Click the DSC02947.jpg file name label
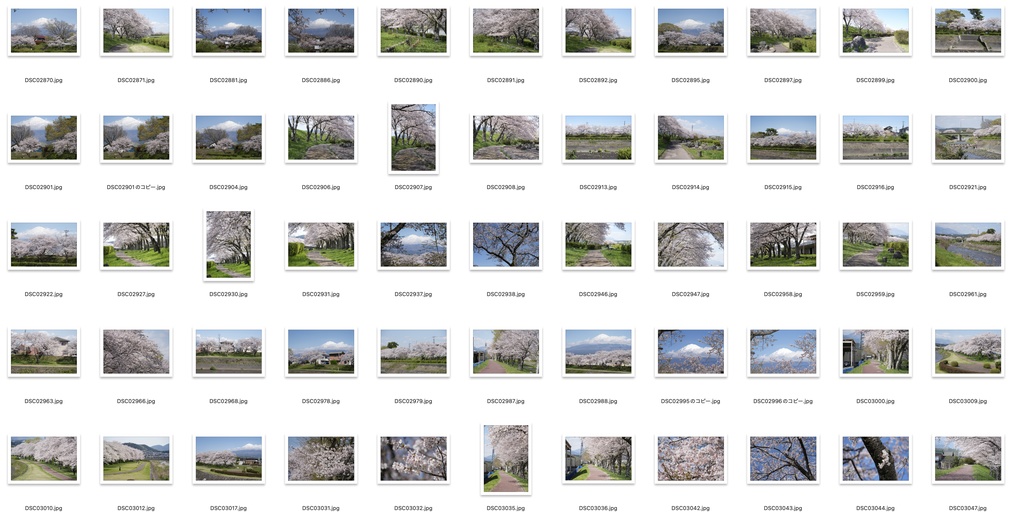Viewport: 1024px width, 524px height. coord(690,295)
